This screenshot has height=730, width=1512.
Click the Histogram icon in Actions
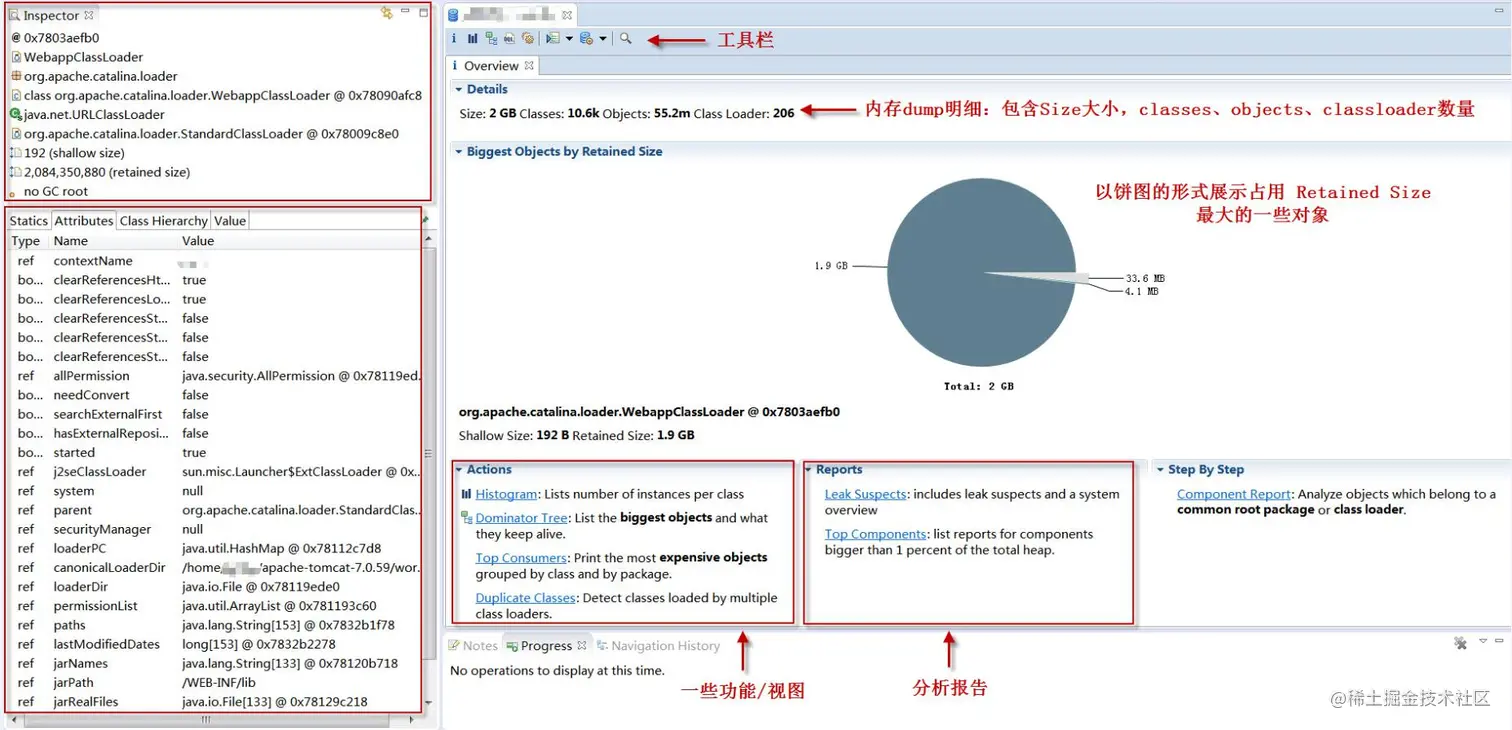point(466,494)
